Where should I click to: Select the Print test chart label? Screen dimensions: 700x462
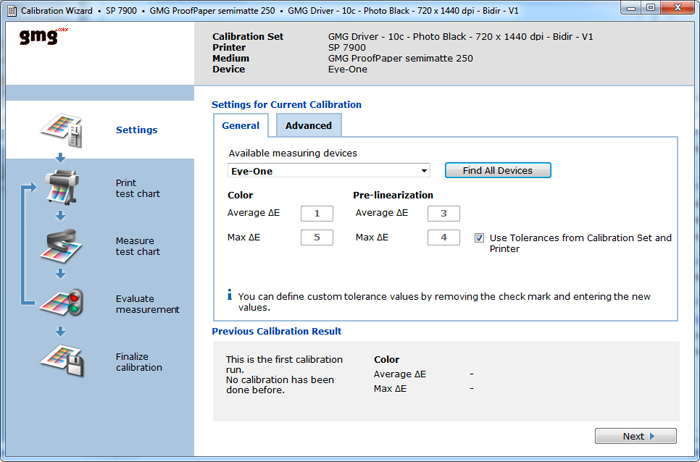138,188
